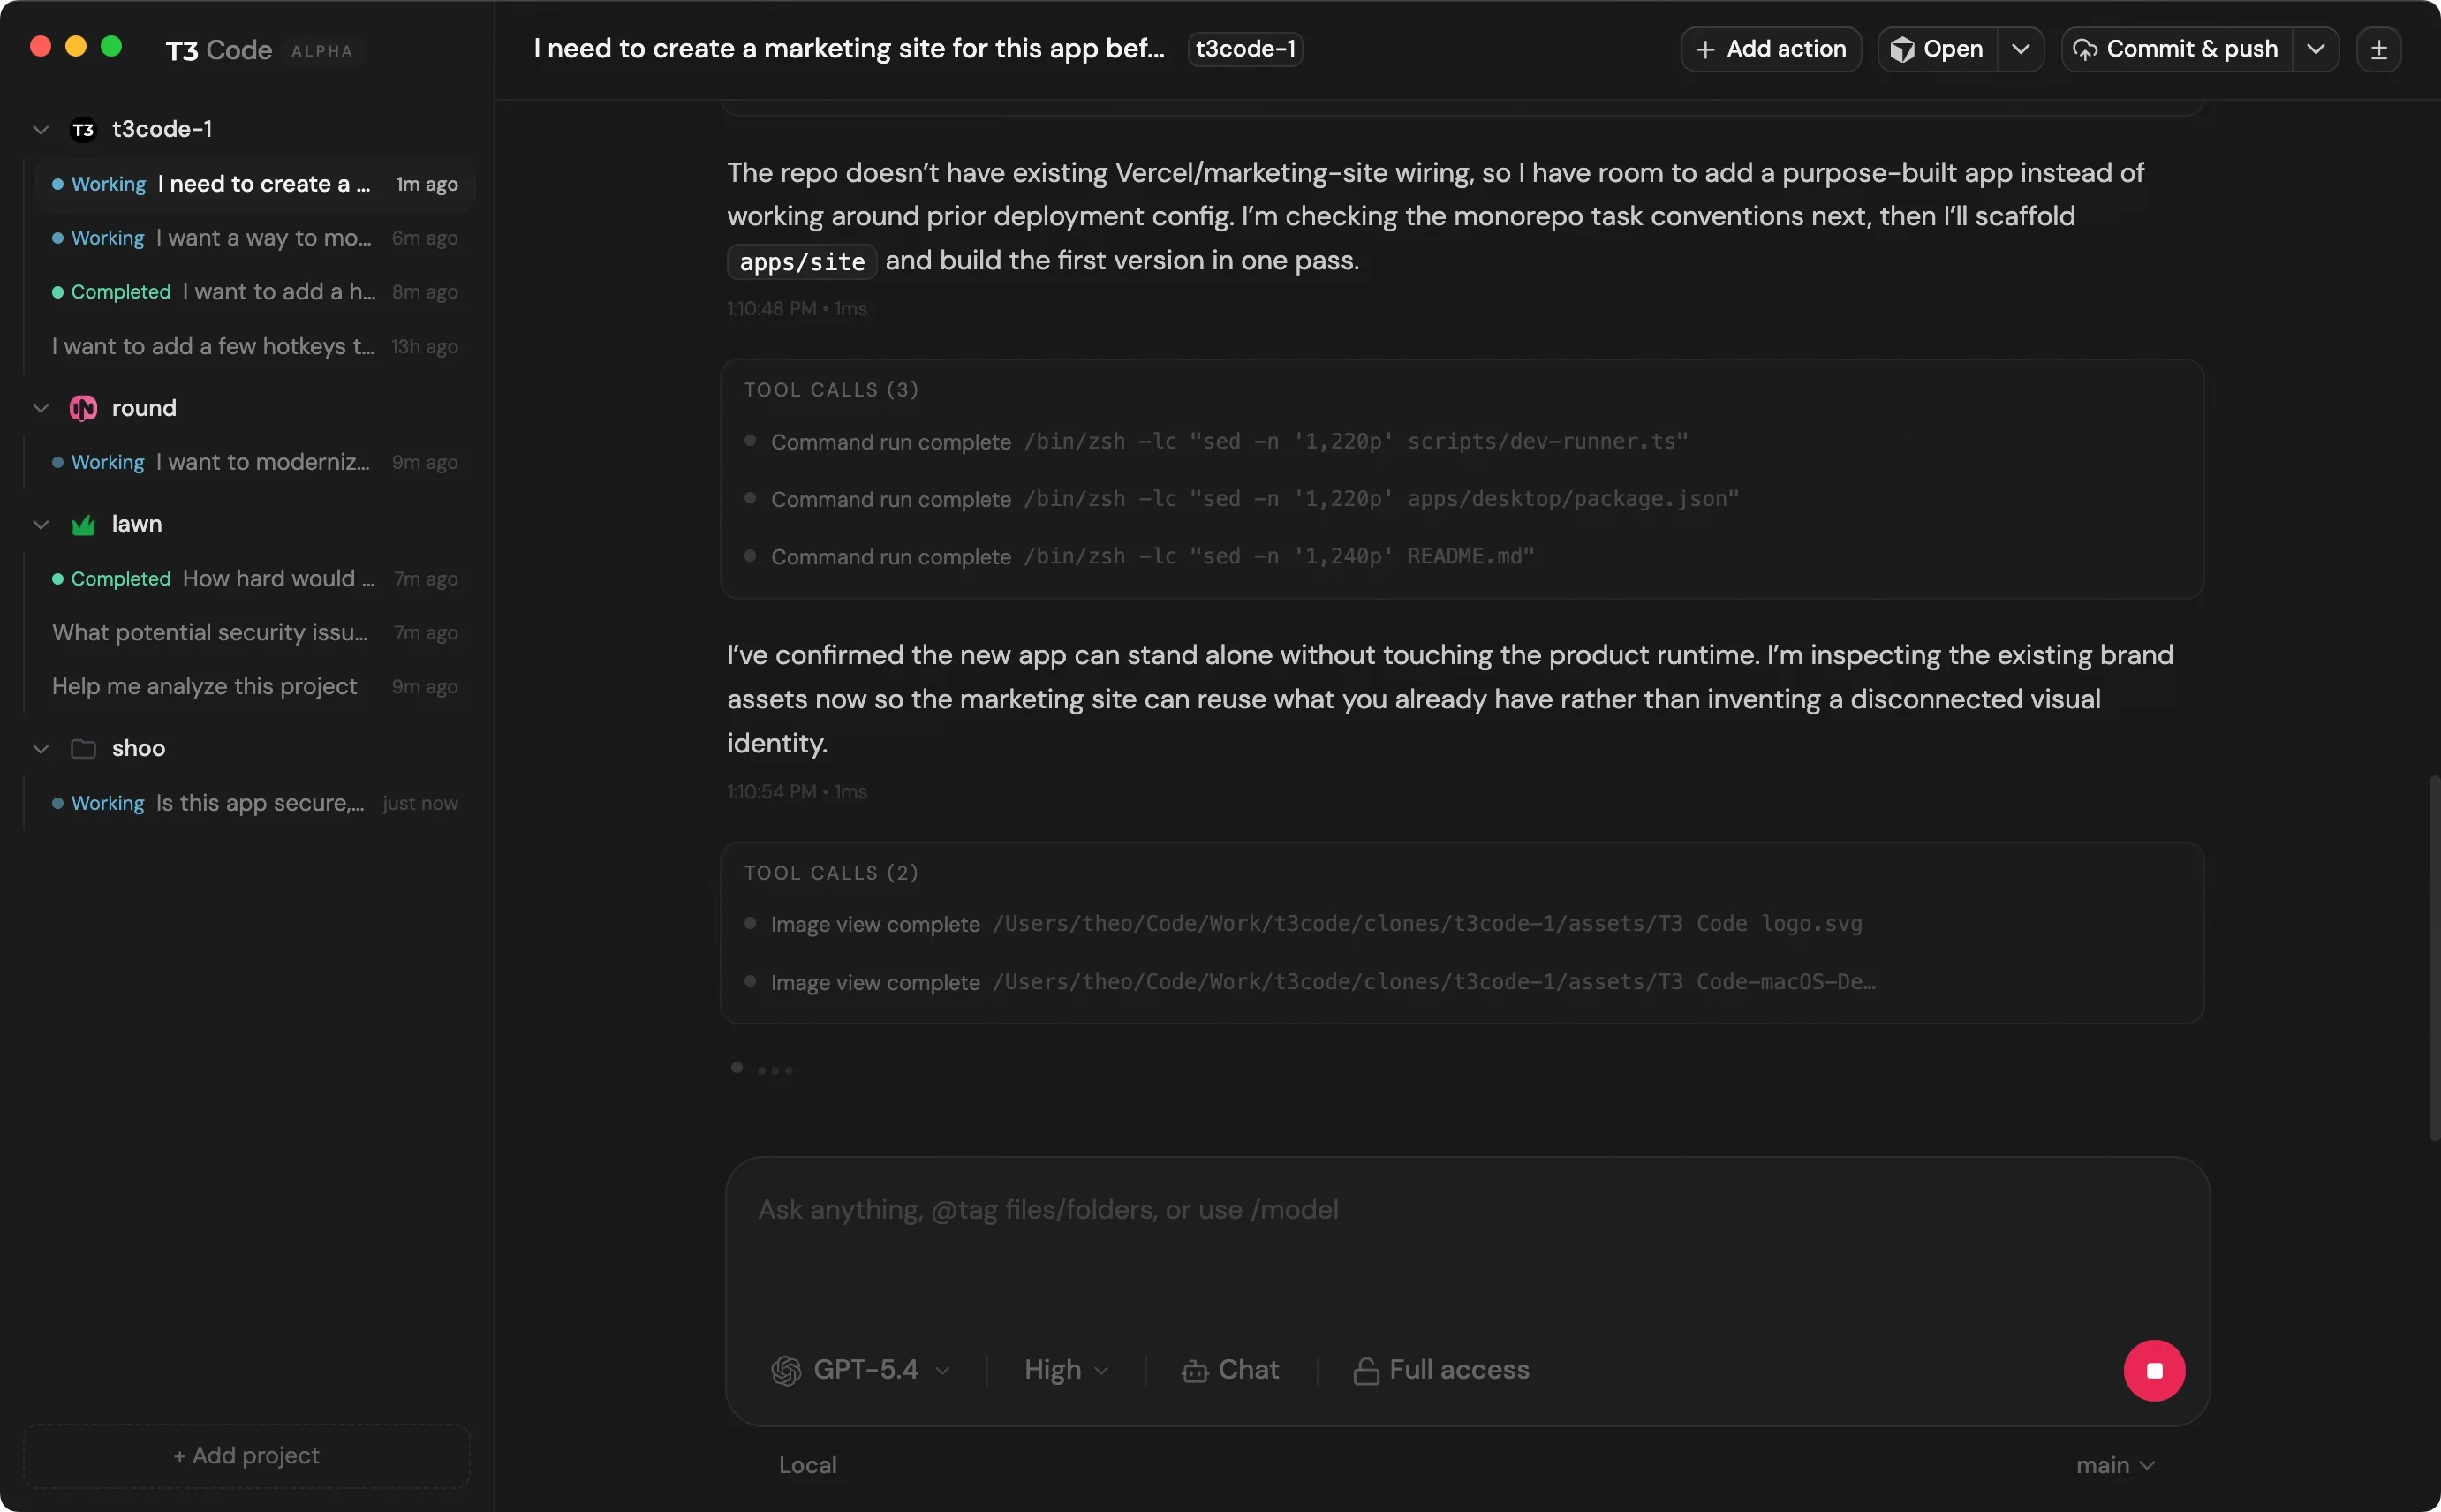Toggle Chat mode in the composer
Screen dimensions: 2441x1512
(x=1229, y=1370)
